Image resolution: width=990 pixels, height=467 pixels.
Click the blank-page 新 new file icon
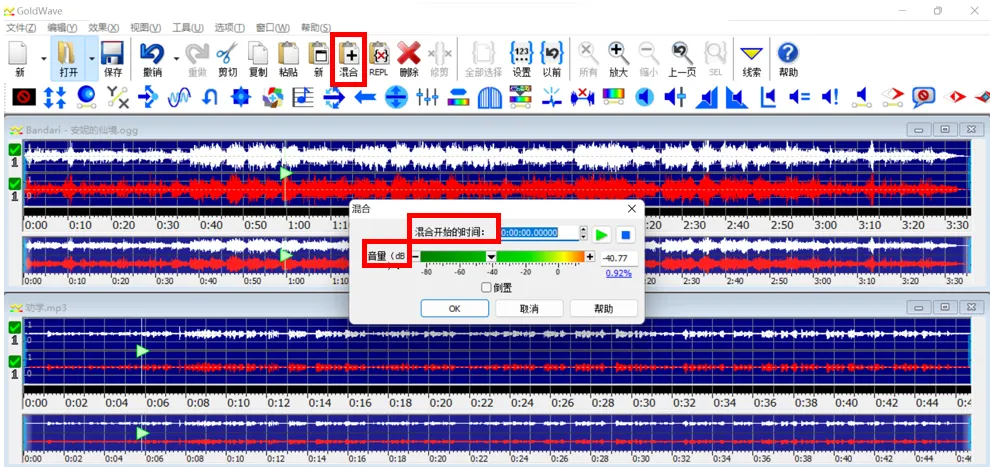(20, 54)
